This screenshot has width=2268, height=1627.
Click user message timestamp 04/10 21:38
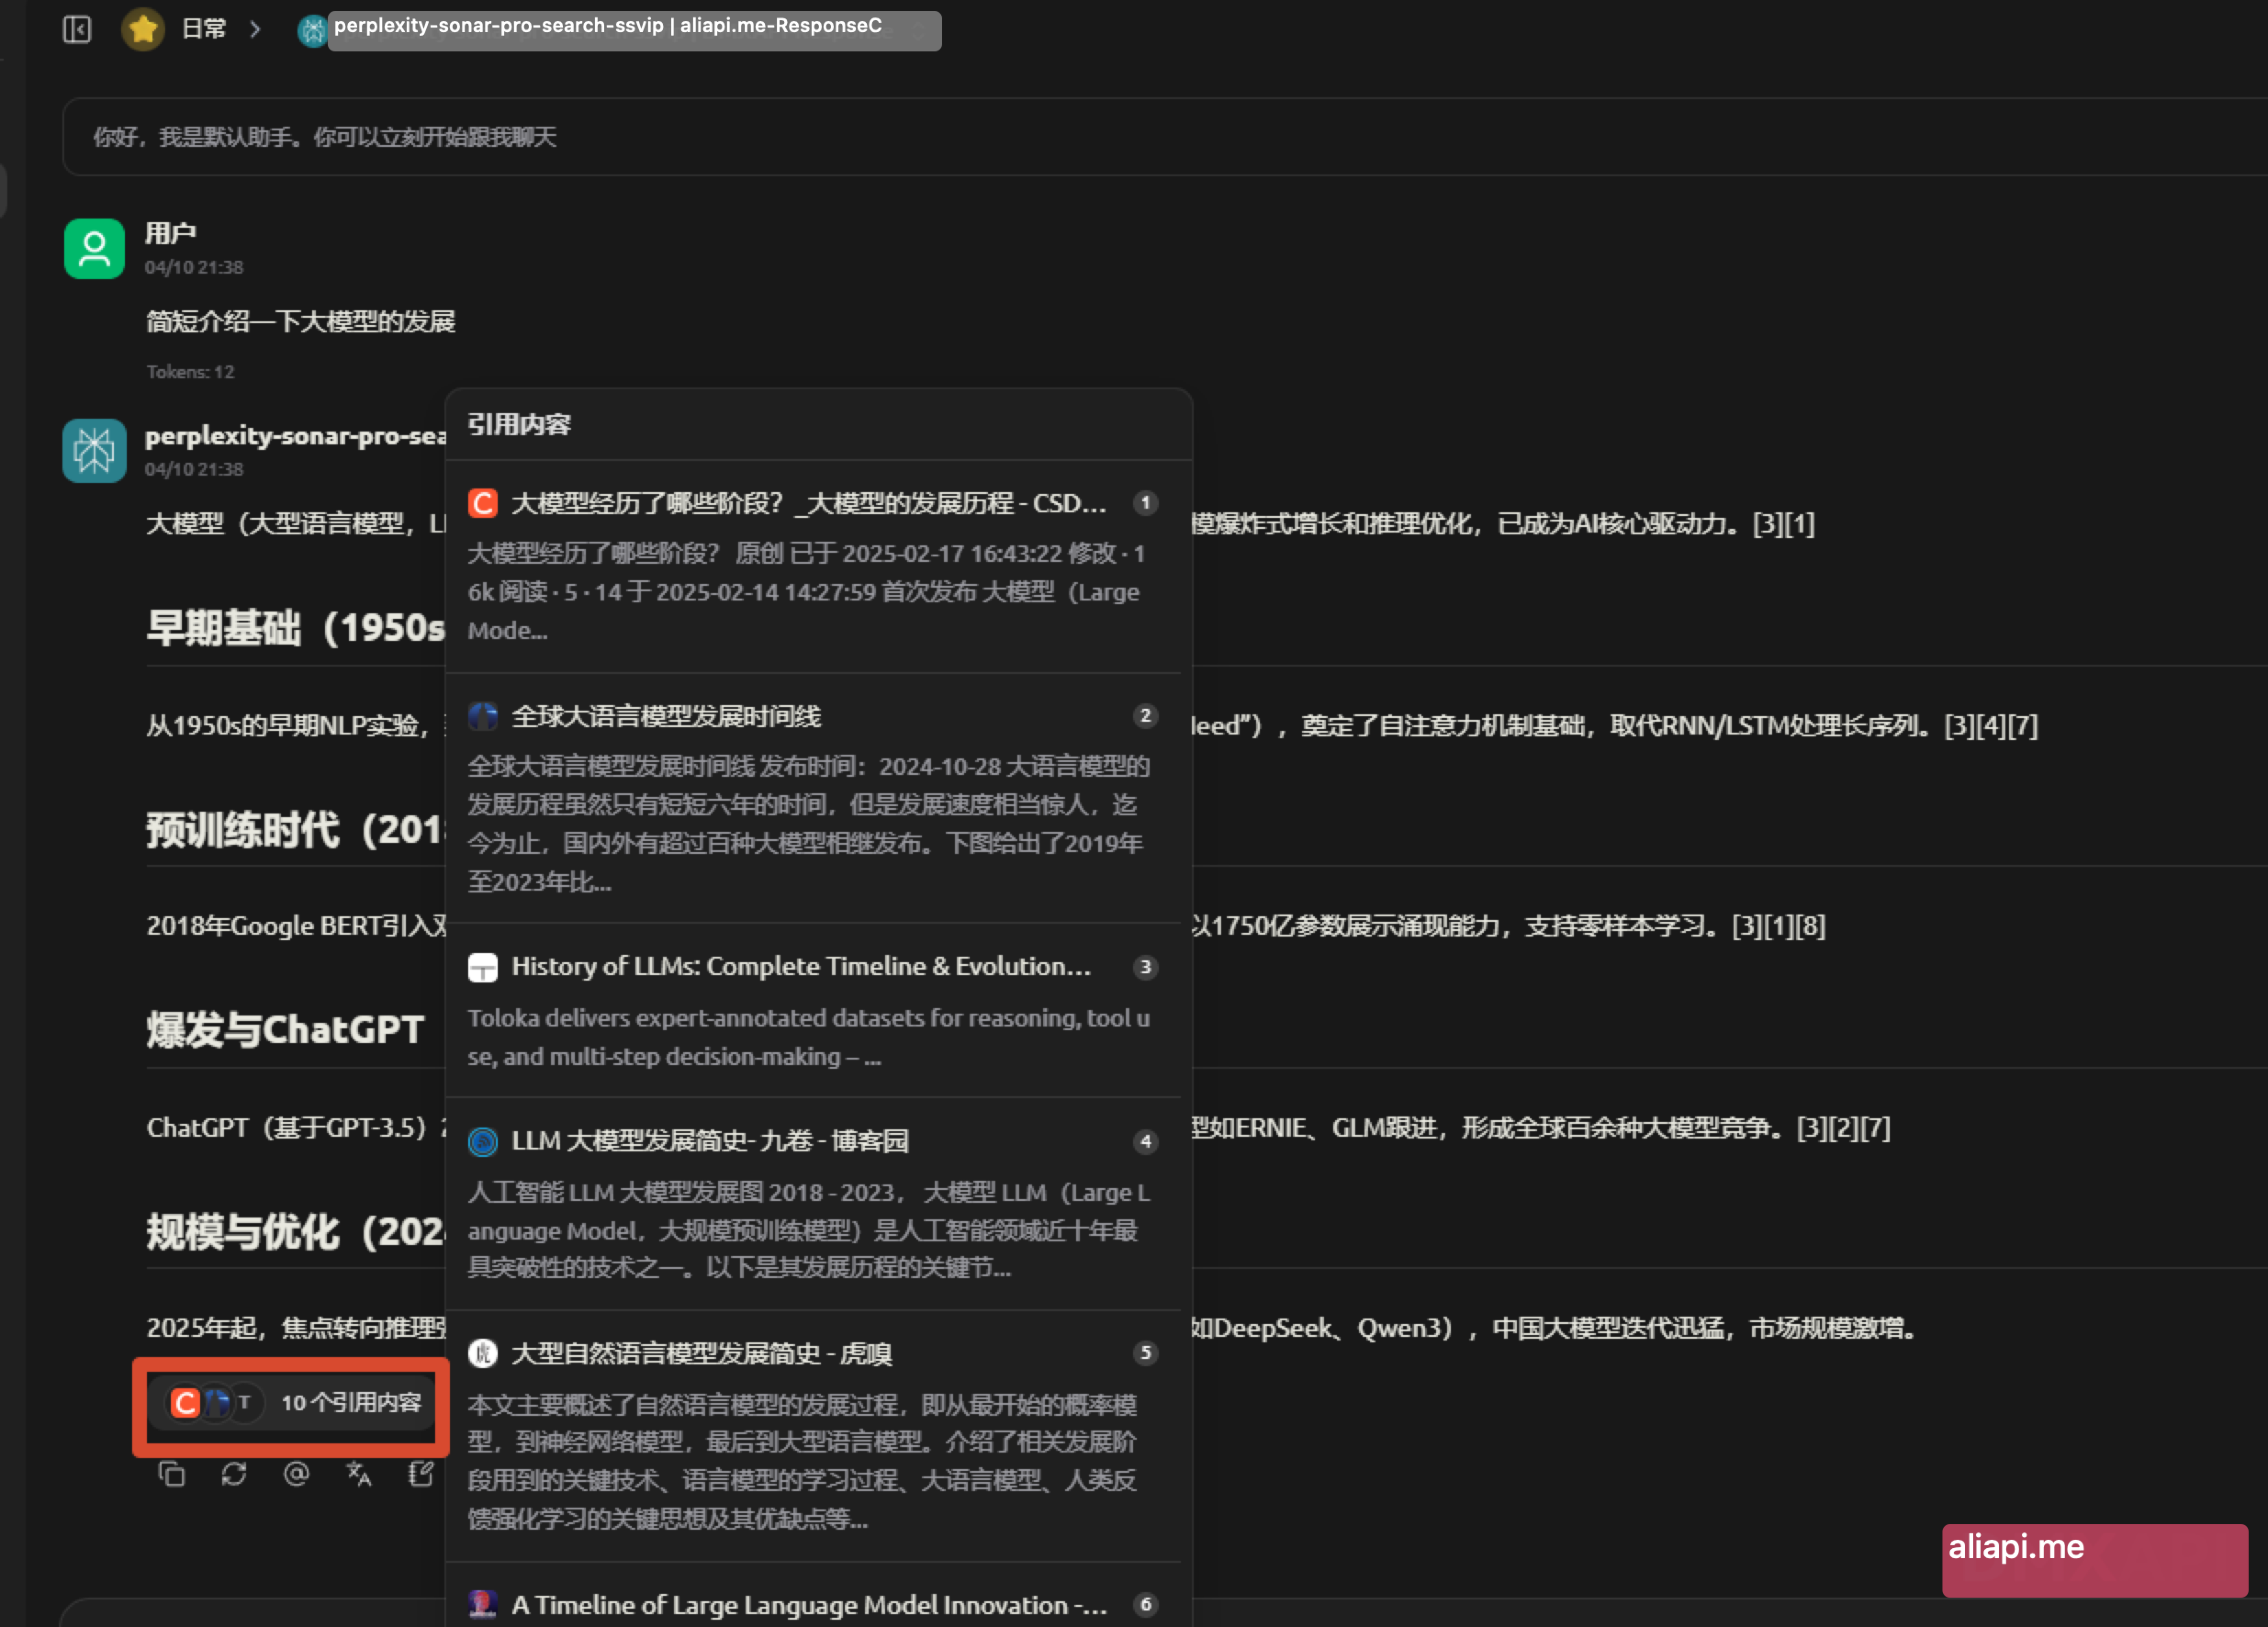click(194, 267)
